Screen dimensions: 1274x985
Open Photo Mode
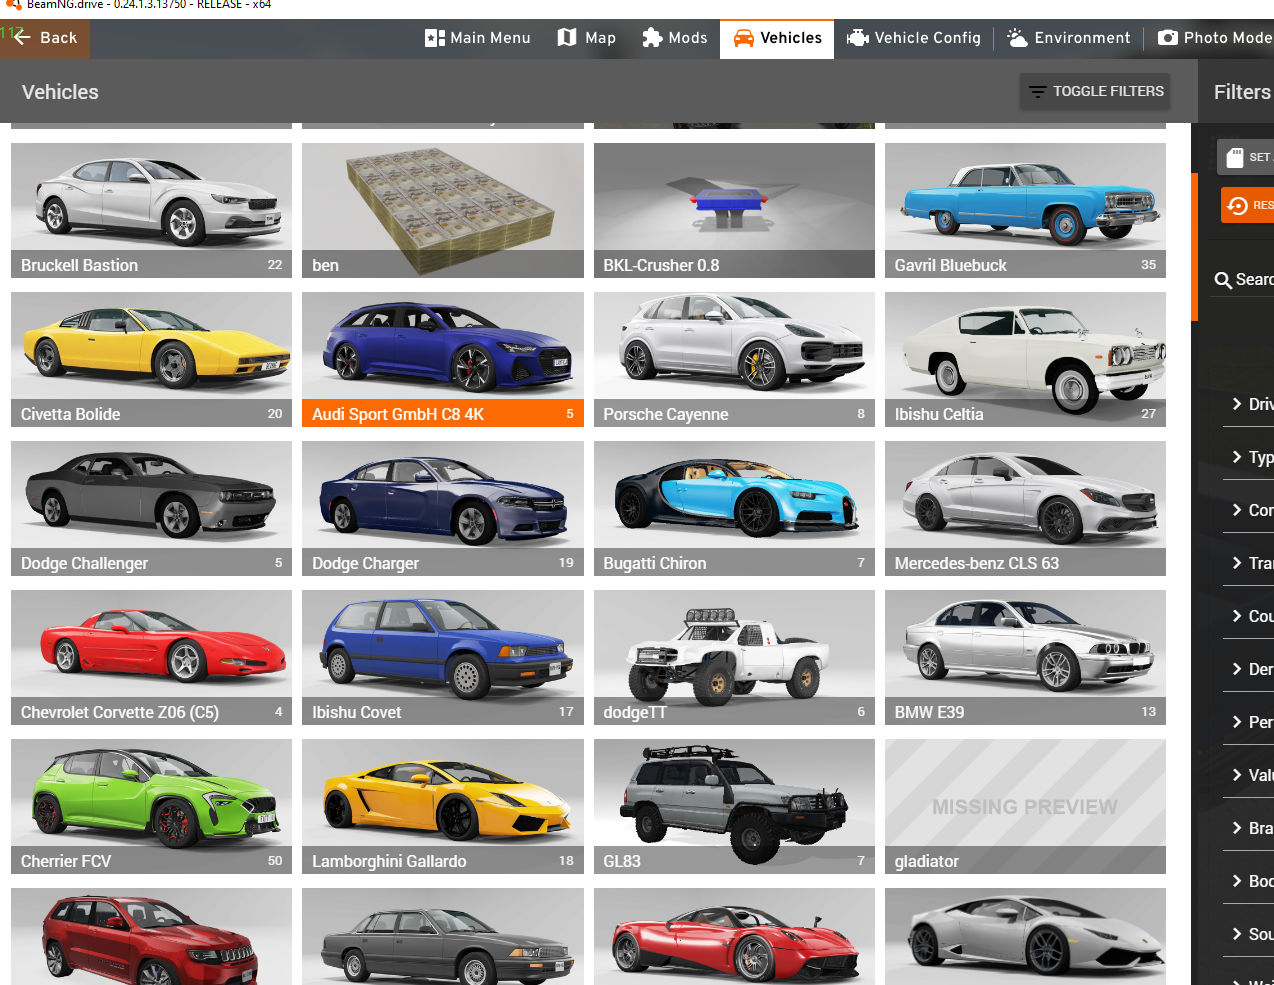pos(1214,38)
